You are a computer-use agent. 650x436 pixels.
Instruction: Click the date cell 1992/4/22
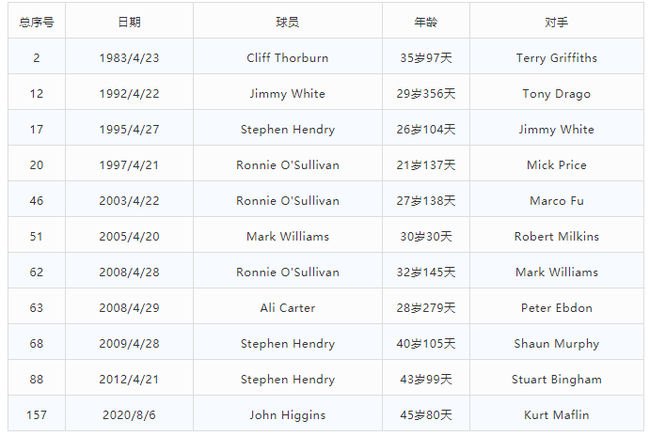coord(129,94)
